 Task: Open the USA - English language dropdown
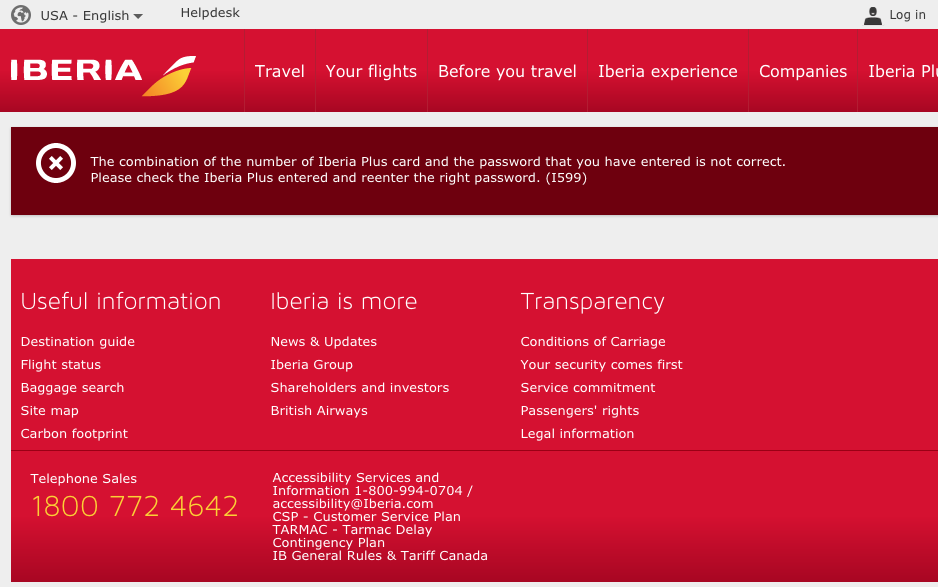click(92, 16)
